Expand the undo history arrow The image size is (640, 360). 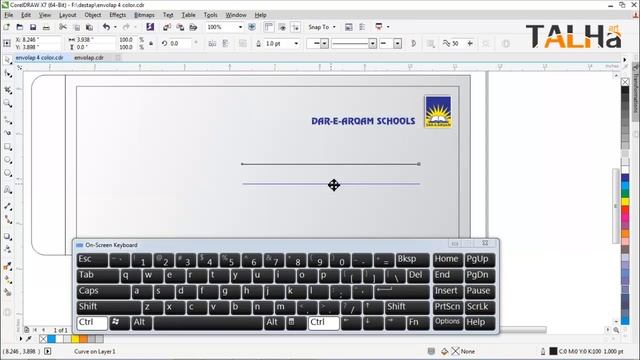click(115, 27)
